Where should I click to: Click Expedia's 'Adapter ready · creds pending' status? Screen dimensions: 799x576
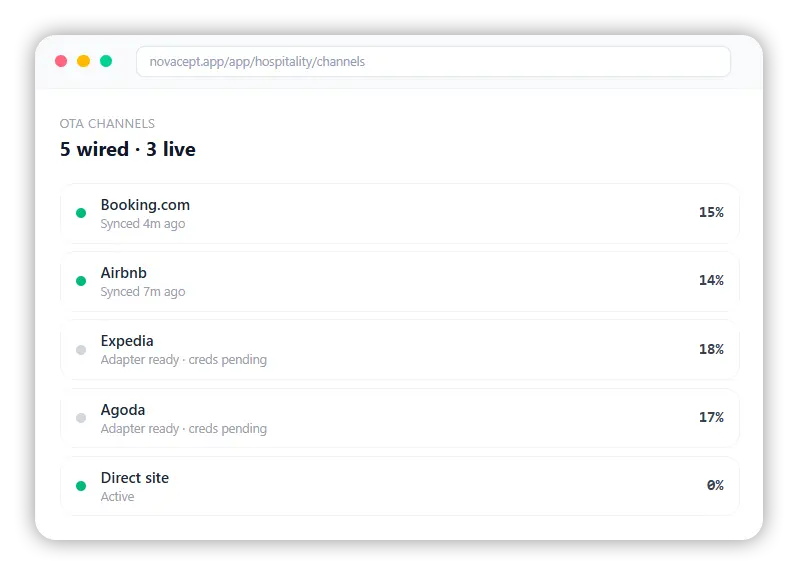coord(183,360)
